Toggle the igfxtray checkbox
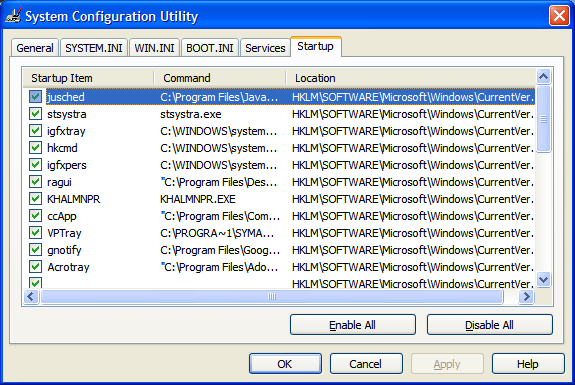 click(35, 131)
